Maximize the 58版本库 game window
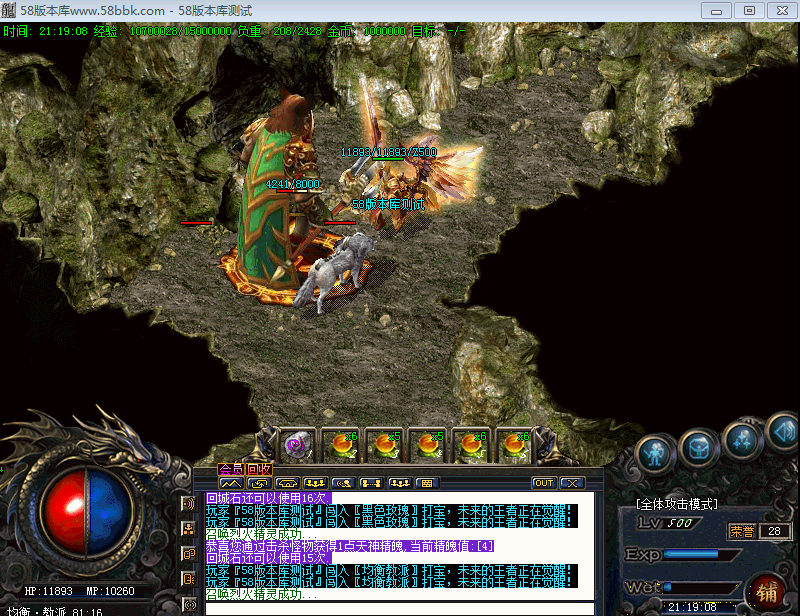The width and height of the screenshot is (800, 616). point(749,11)
